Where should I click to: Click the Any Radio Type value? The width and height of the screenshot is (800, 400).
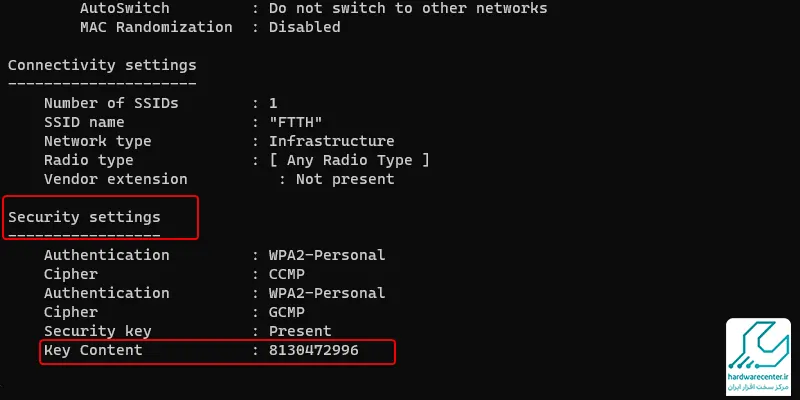coord(349,161)
